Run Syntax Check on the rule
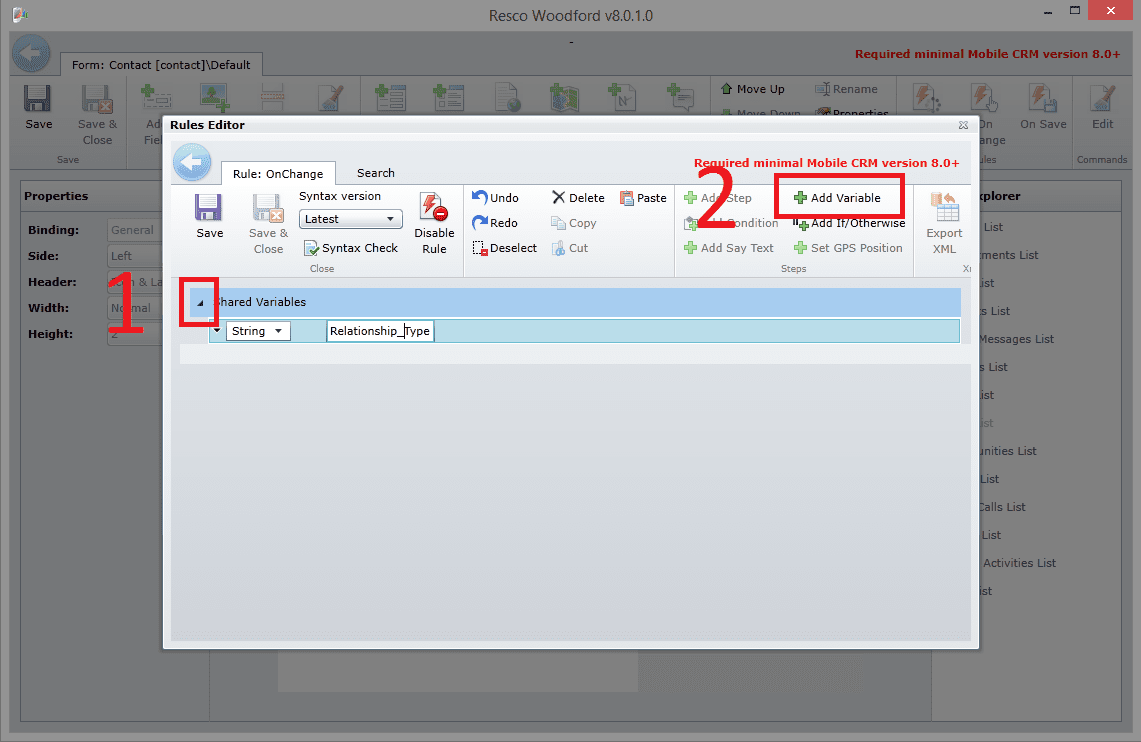This screenshot has height=742, width=1141. pos(351,248)
